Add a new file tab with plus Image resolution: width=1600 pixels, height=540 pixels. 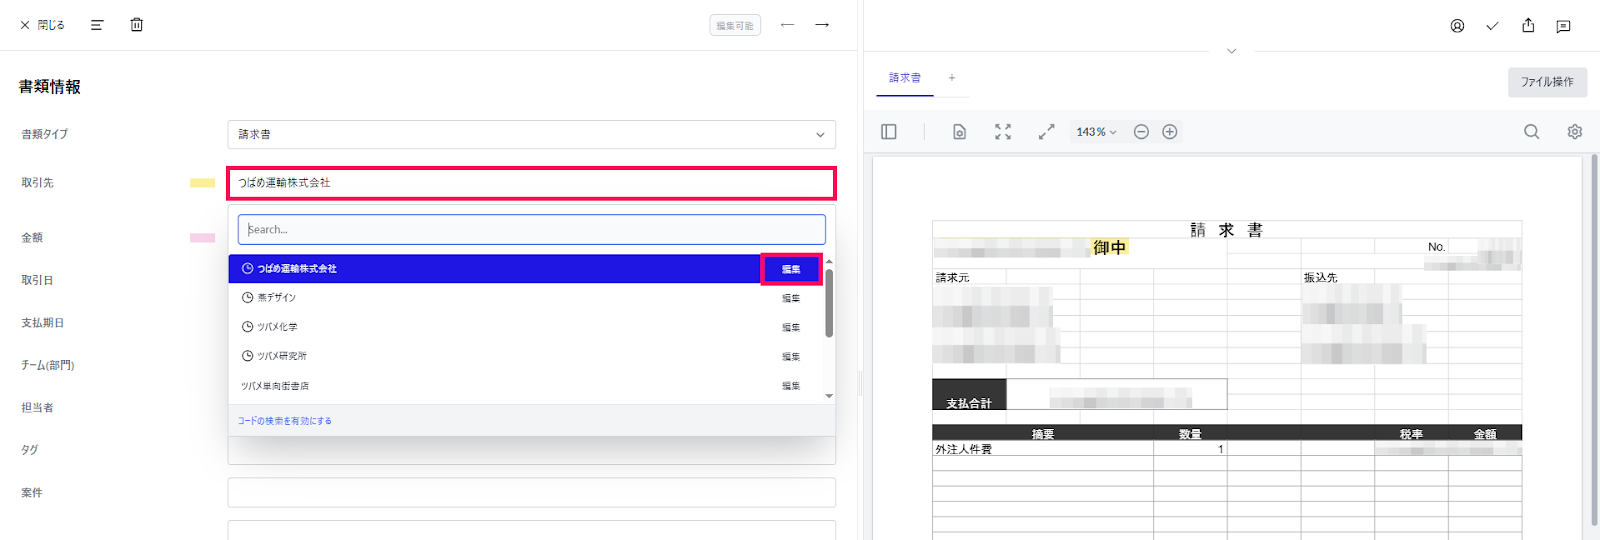952,78
